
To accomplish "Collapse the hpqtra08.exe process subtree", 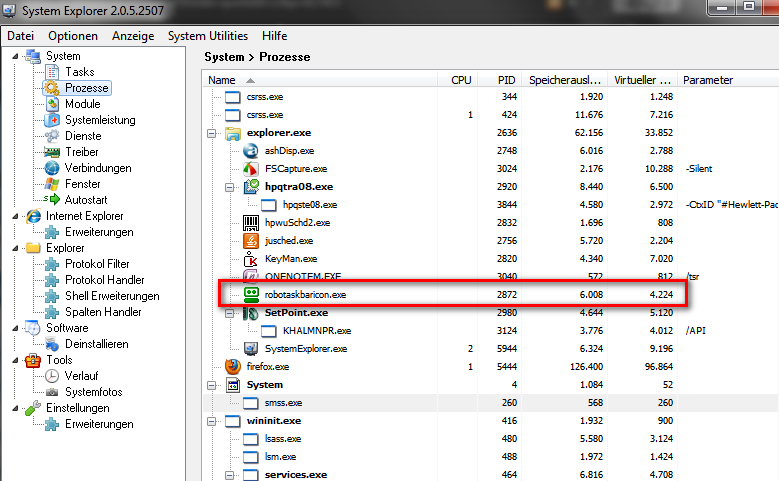I will pos(230,187).
